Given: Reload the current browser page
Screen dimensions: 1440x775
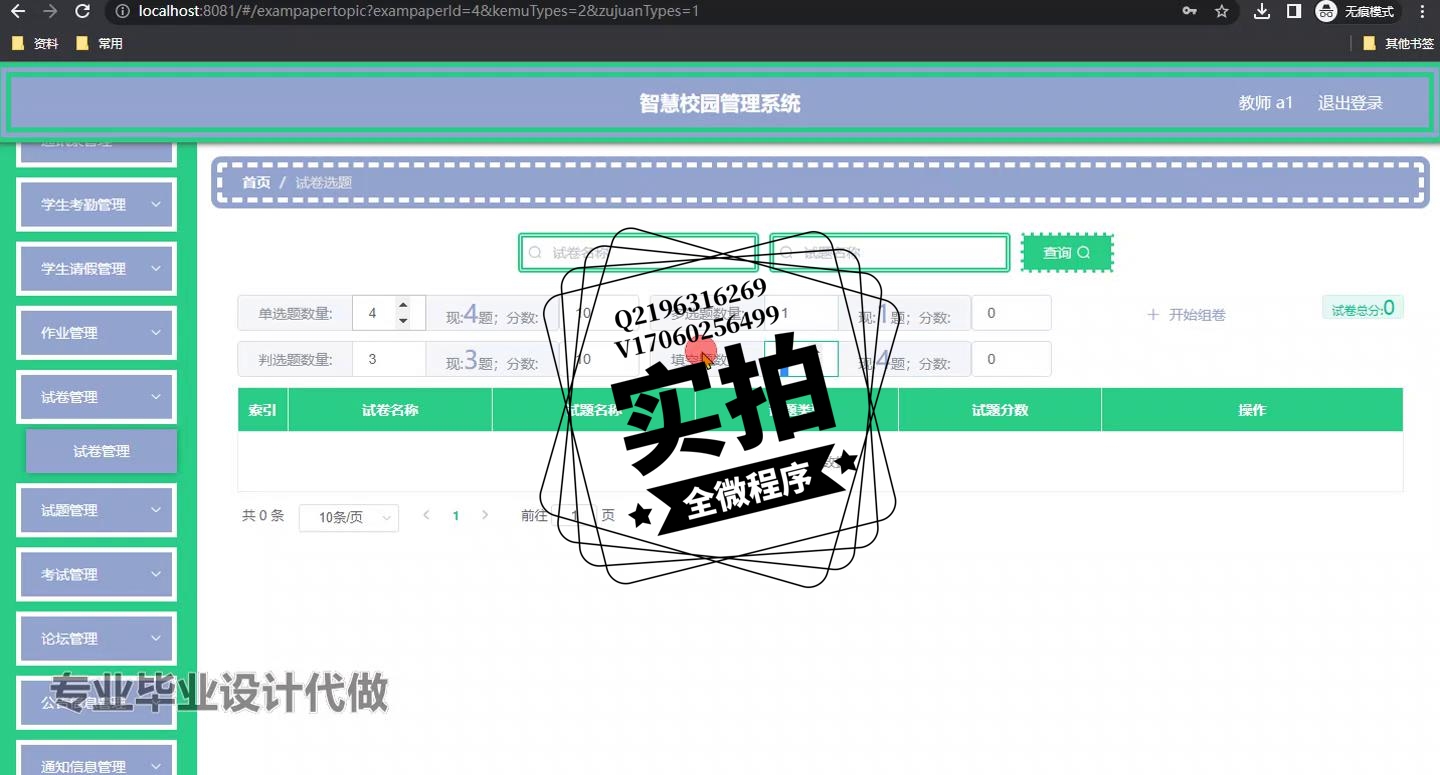Looking at the screenshot, I should click(x=83, y=12).
